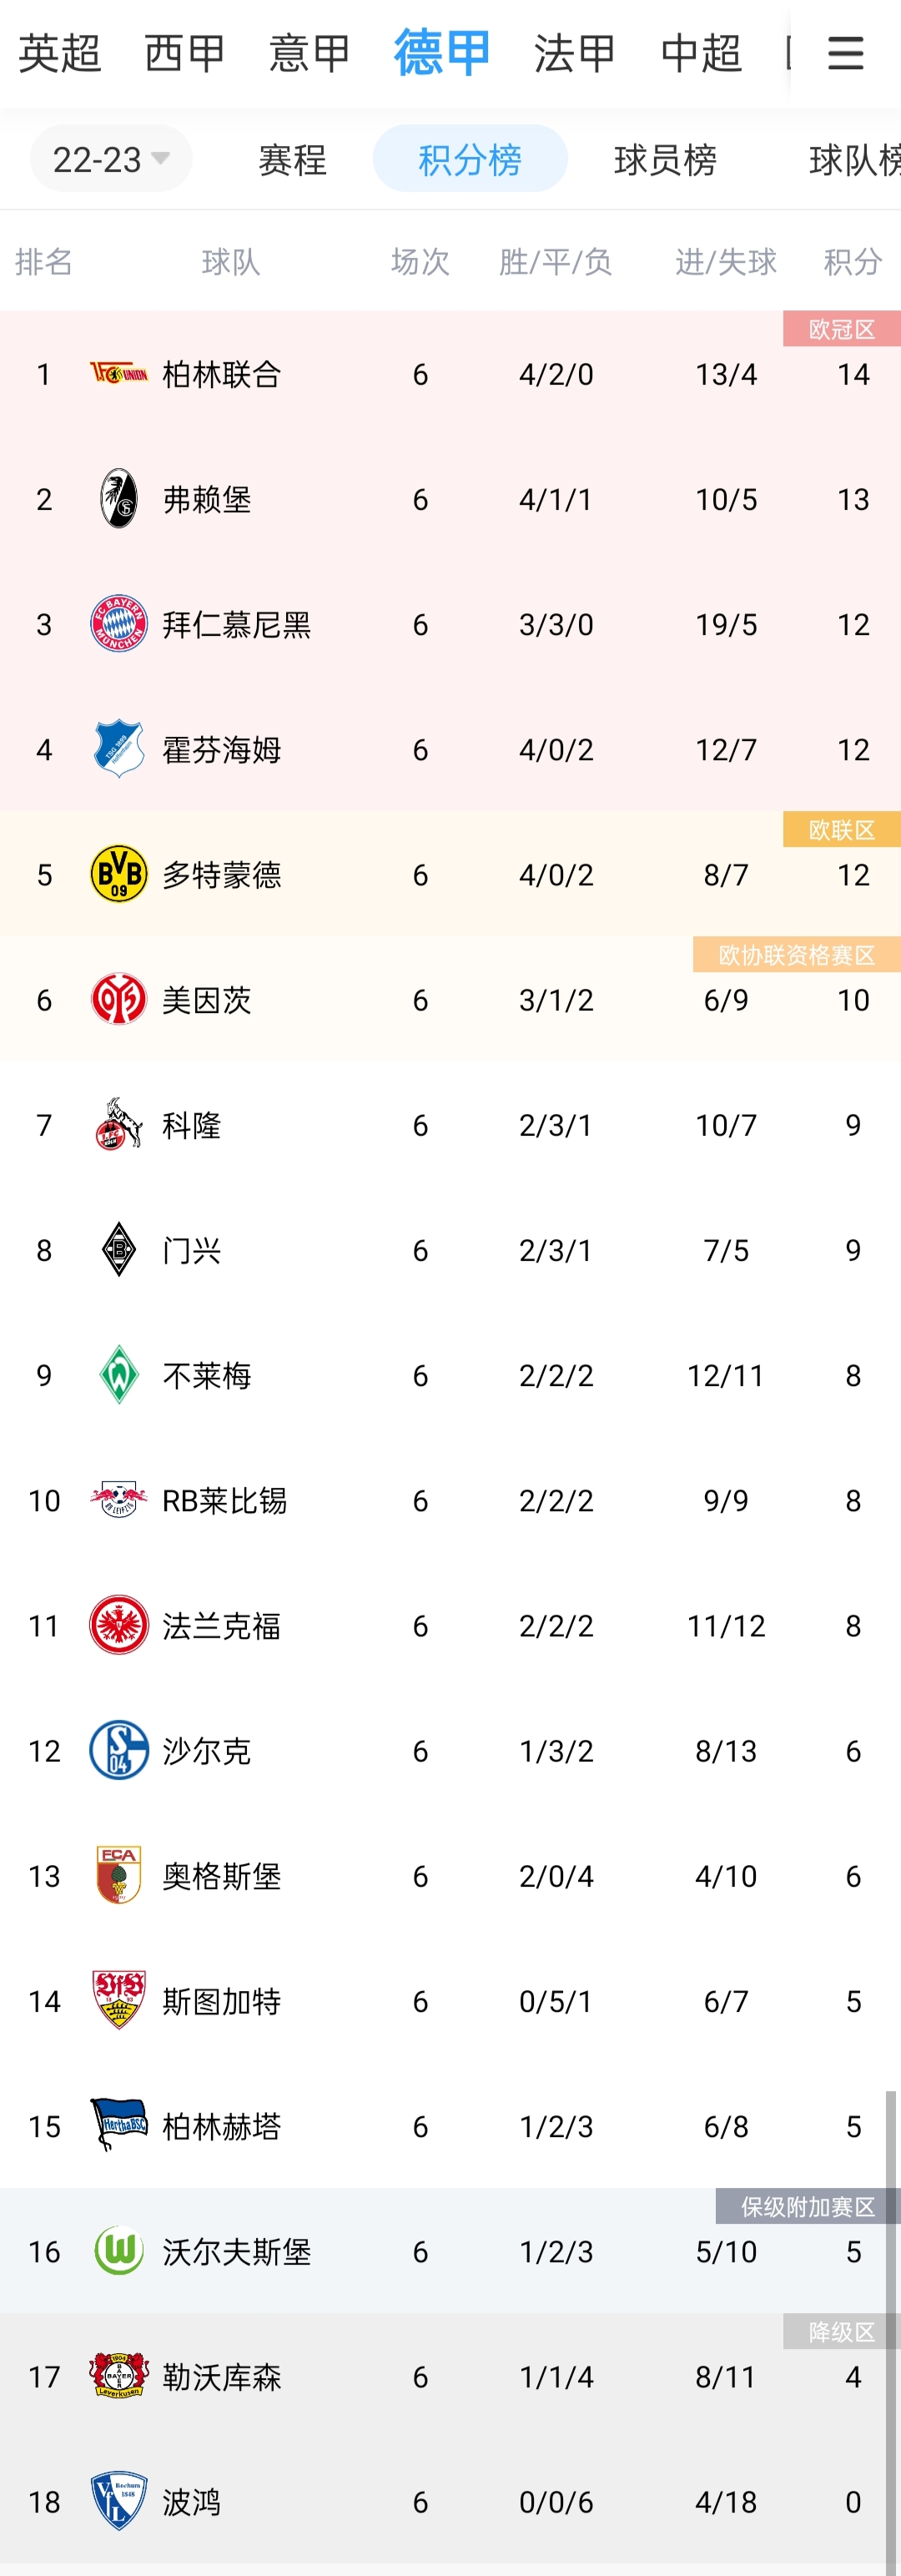
Task: Tap the Bayern Munich club crest
Action: [x=119, y=624]
